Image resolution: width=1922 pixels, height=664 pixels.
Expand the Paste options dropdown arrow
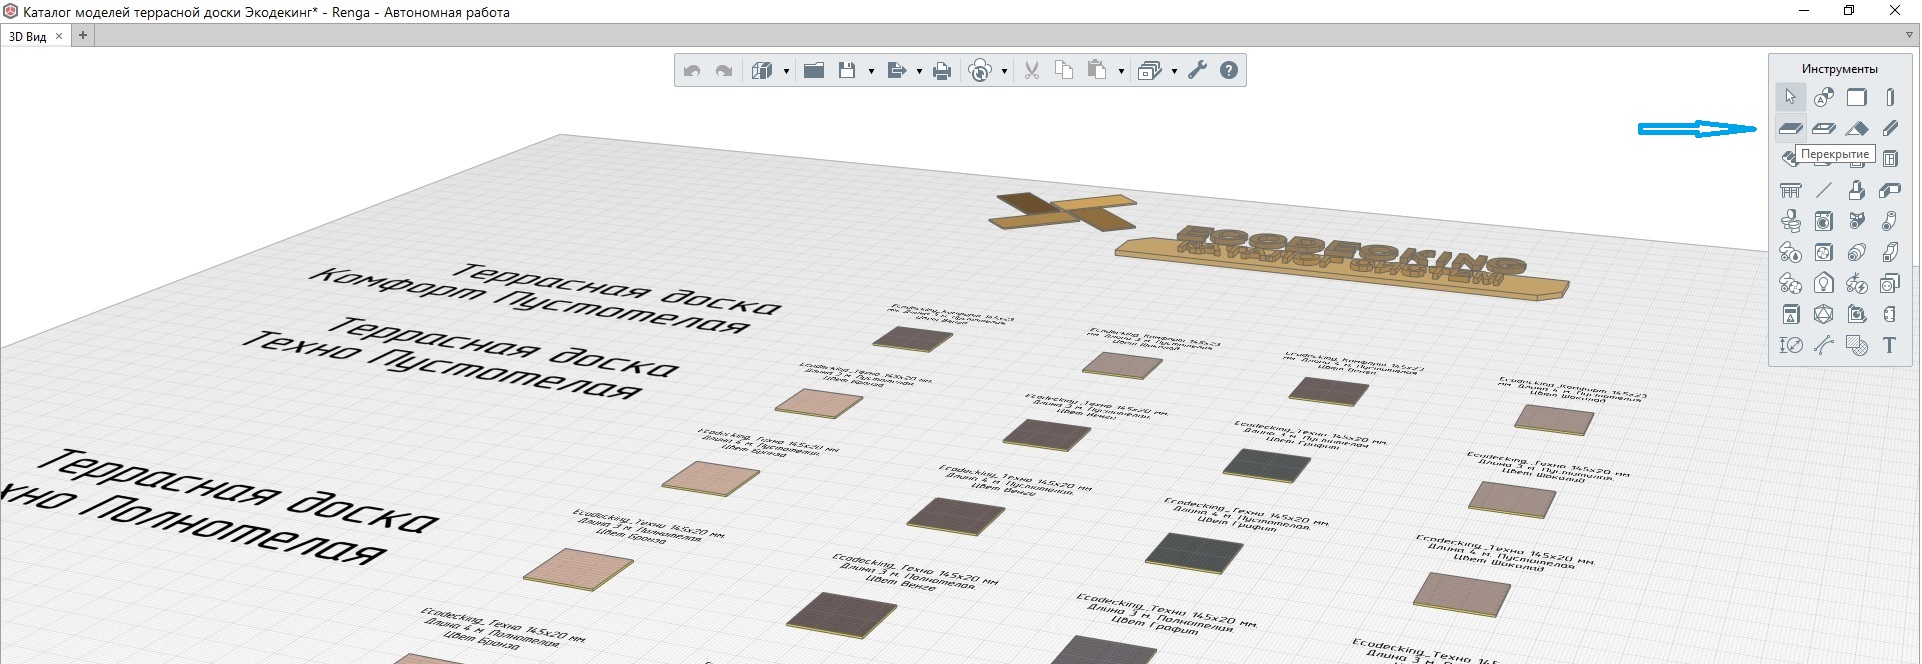(1121, 71)
